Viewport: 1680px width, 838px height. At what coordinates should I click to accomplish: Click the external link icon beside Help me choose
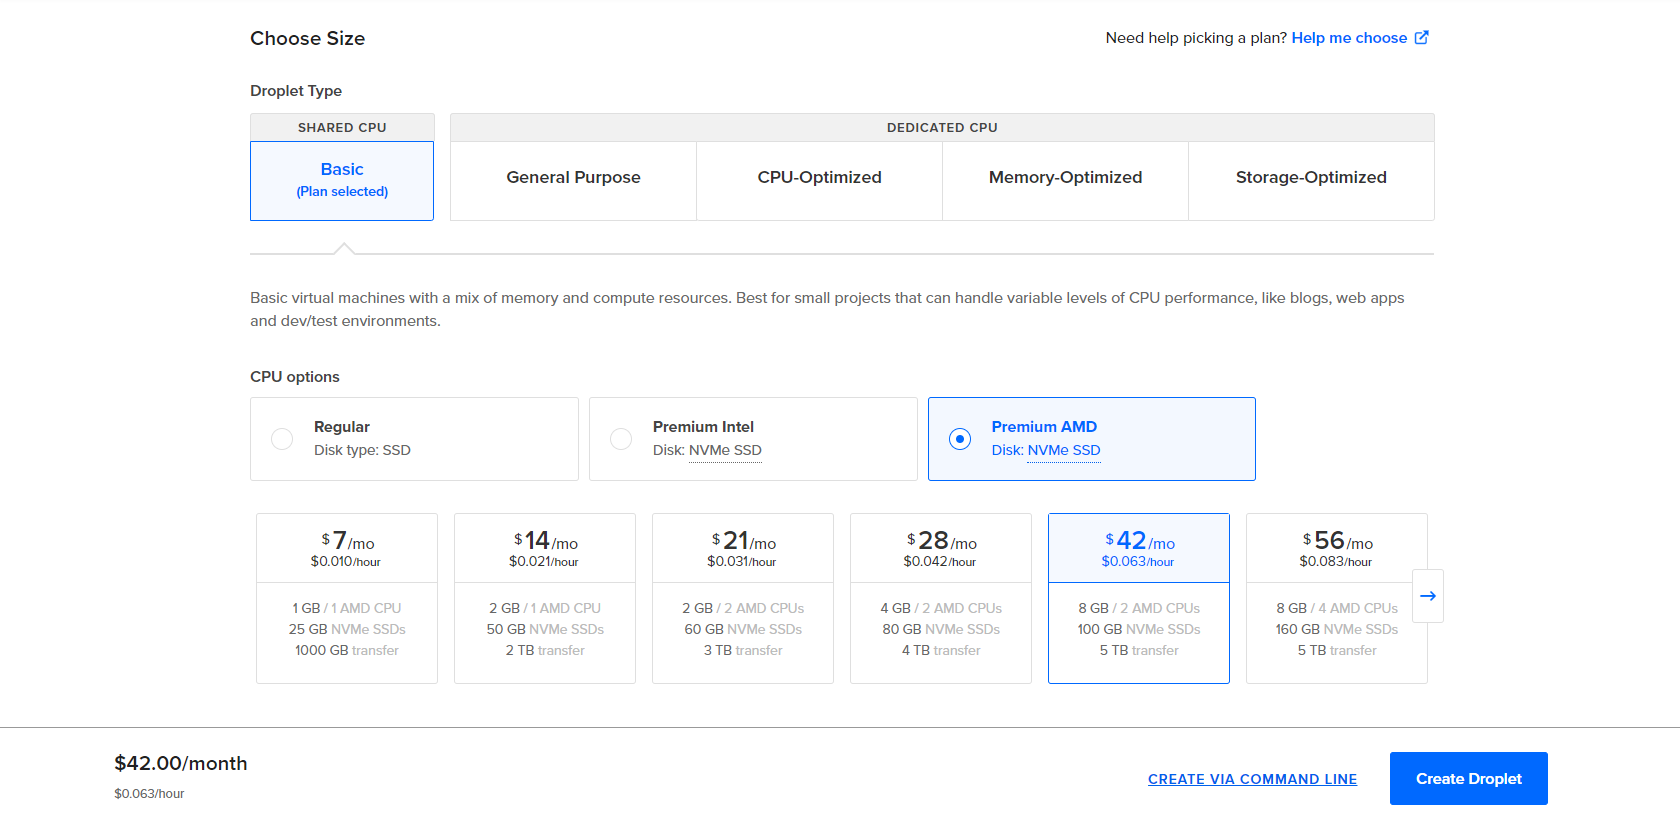coord(1421,38)
